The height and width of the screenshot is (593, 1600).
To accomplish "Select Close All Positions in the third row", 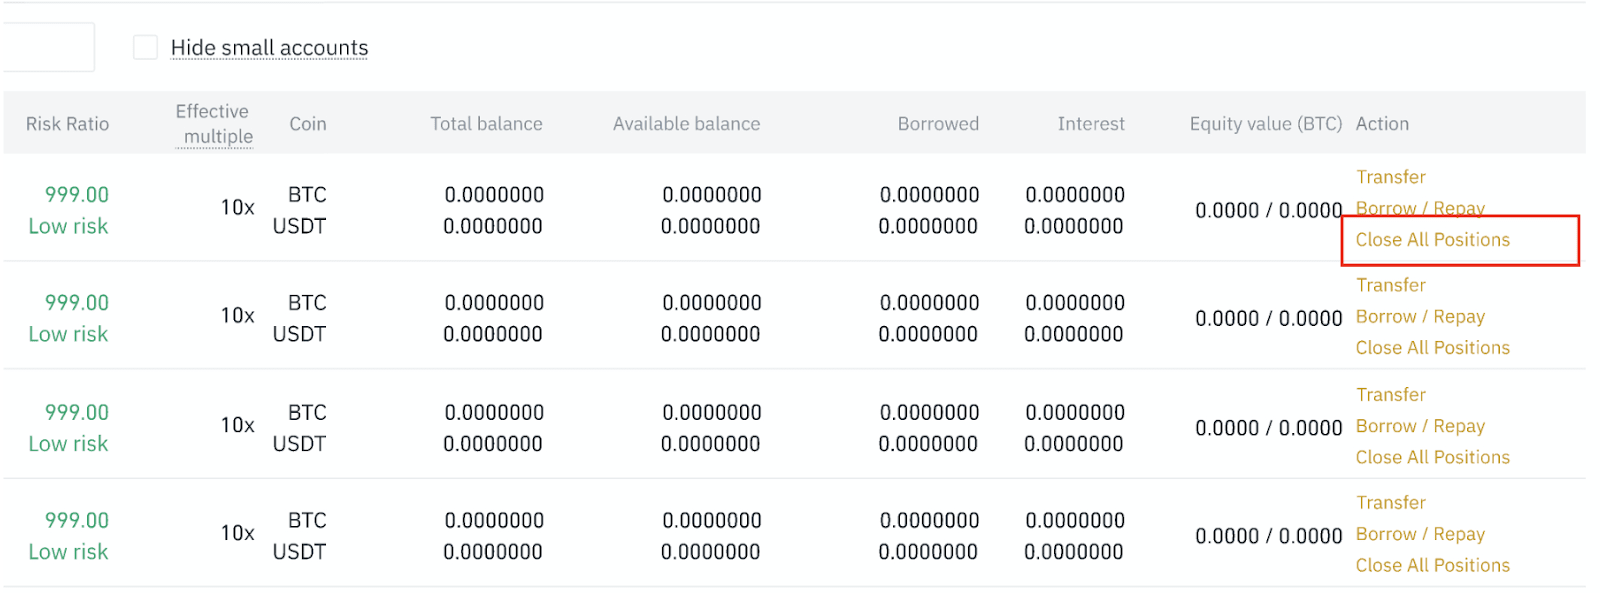I will (1432, 457).
